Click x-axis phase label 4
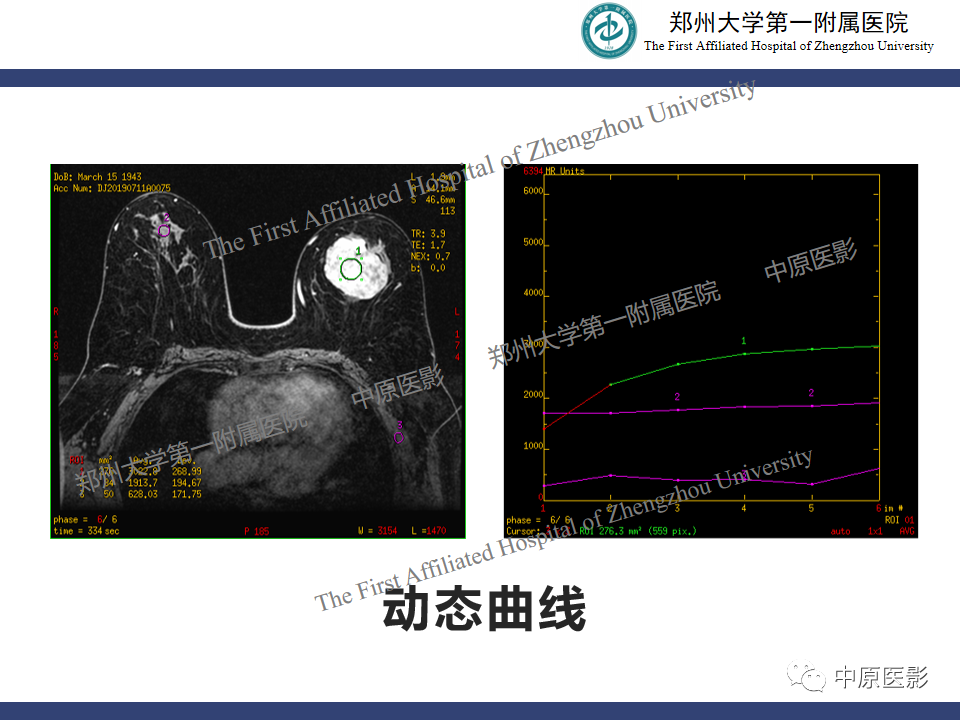 tap(744, 508)
